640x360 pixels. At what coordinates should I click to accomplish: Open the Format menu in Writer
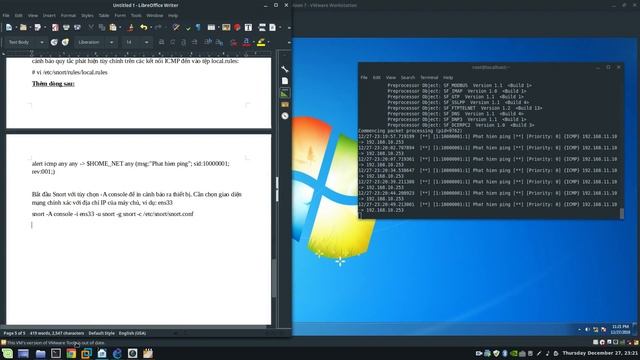[68, 16]
